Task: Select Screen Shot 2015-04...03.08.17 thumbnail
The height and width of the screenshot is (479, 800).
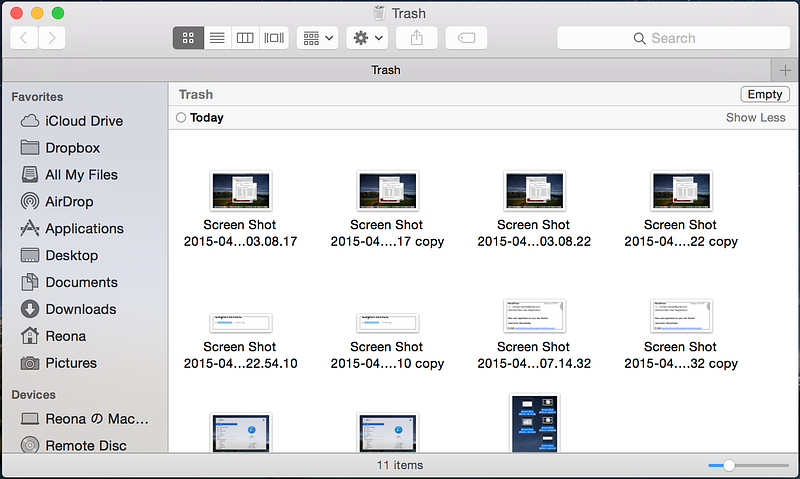Action: pos(241,191)
